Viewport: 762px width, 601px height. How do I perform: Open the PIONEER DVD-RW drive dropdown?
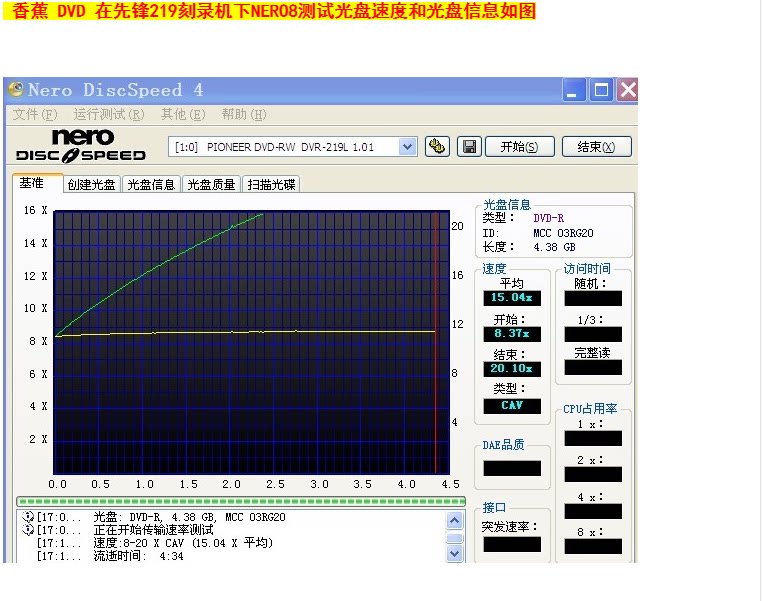click(407, 147)
